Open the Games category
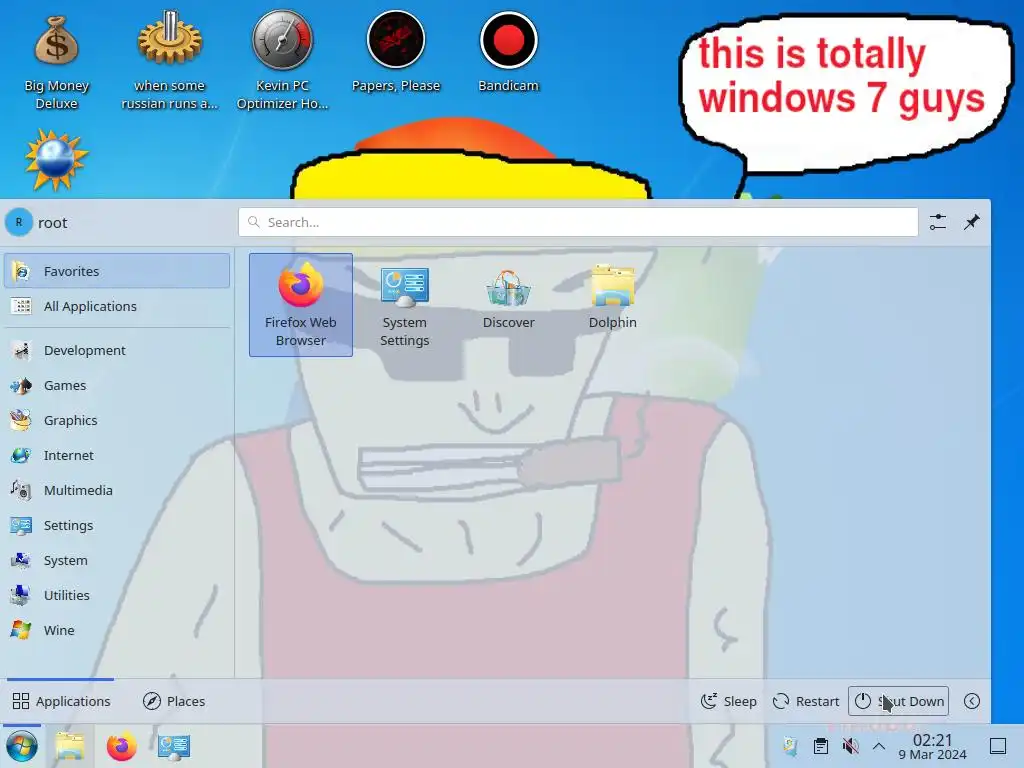 (x=117, y=385)
